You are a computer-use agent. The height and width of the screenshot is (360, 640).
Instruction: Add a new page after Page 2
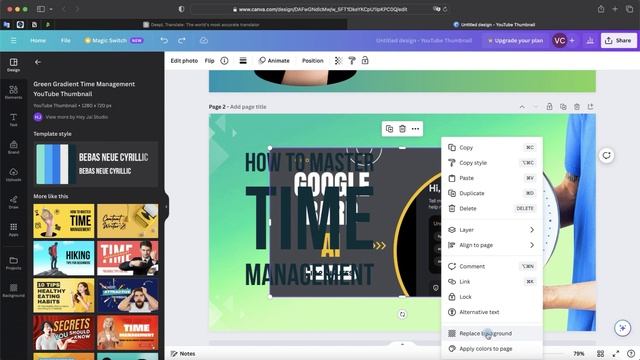click(590, 107)
